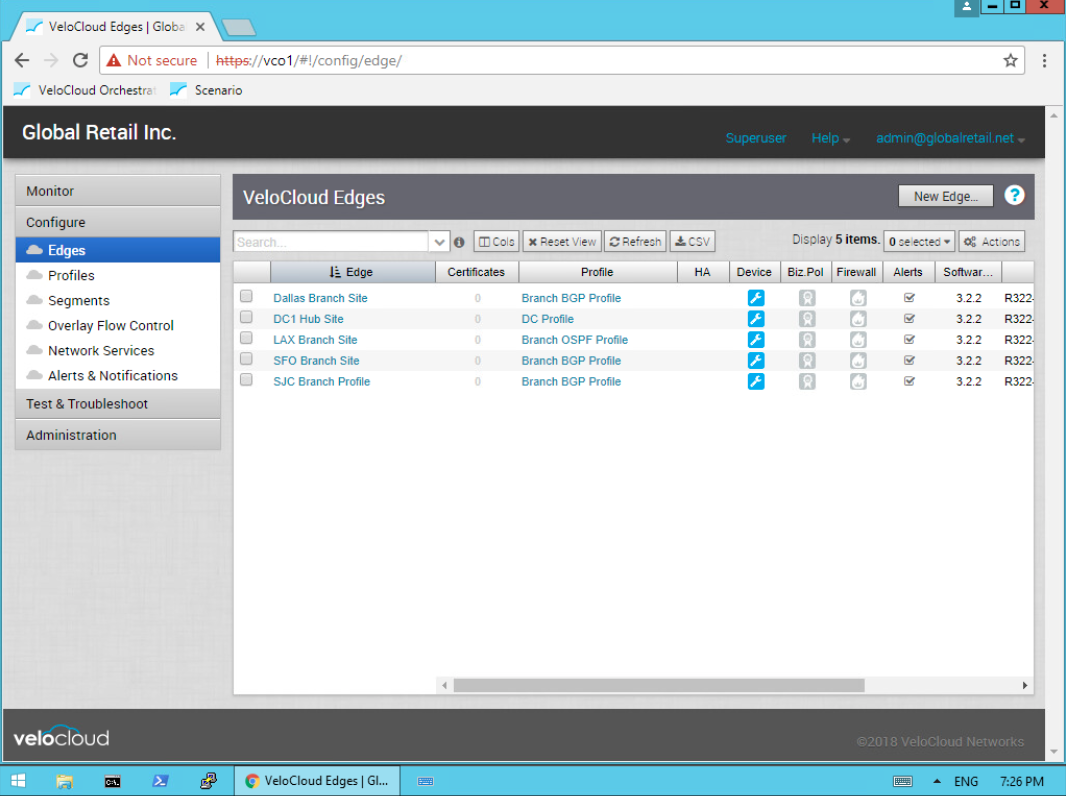
Task: Click the Reset View button
Action: tap(562, 242)
